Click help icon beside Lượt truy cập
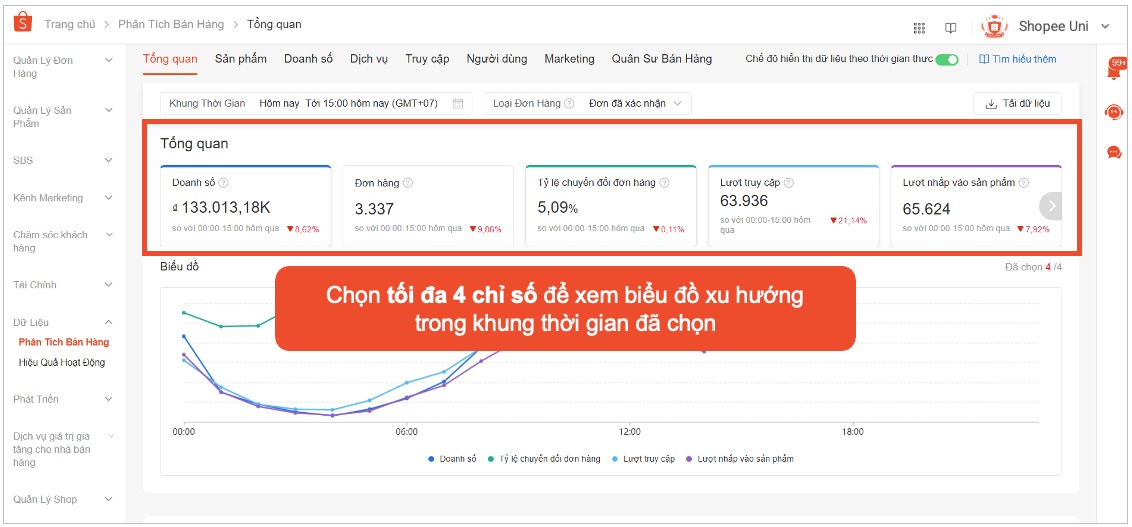Image resolution: width=1132 pixels, height=527 pixels. pos(788,183)
